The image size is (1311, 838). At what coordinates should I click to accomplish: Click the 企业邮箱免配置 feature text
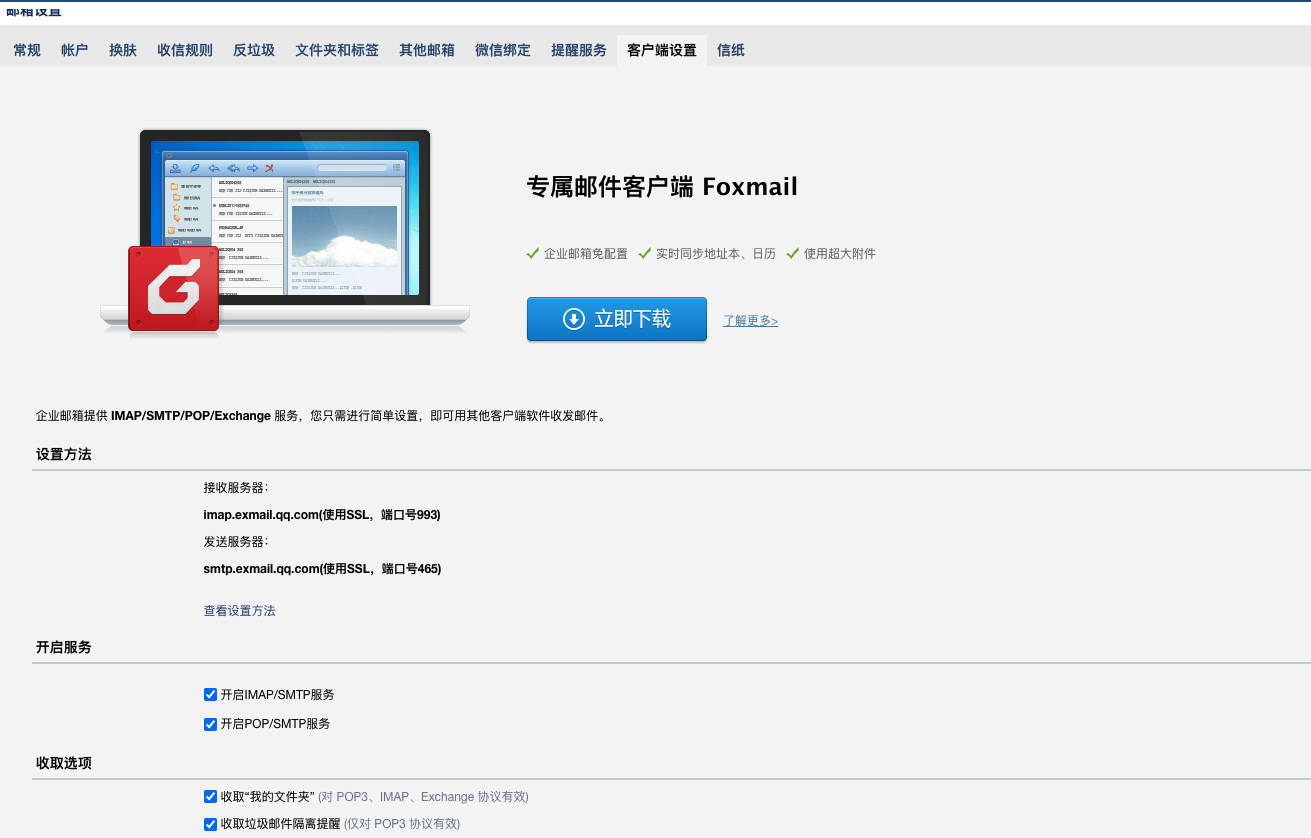586,254
